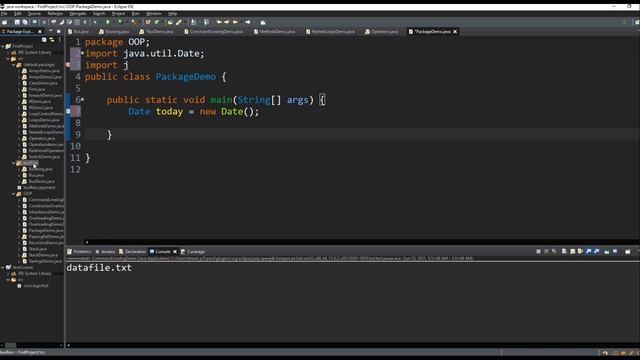
Task: Click the Forward navigation arrow in toolbar
Action: click(x=248, y=22)
